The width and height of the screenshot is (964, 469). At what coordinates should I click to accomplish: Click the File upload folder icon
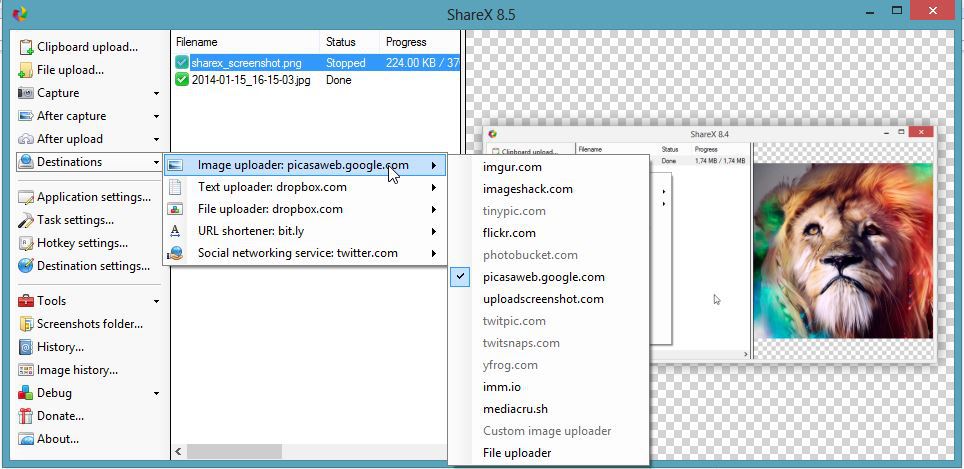point(26,70)
